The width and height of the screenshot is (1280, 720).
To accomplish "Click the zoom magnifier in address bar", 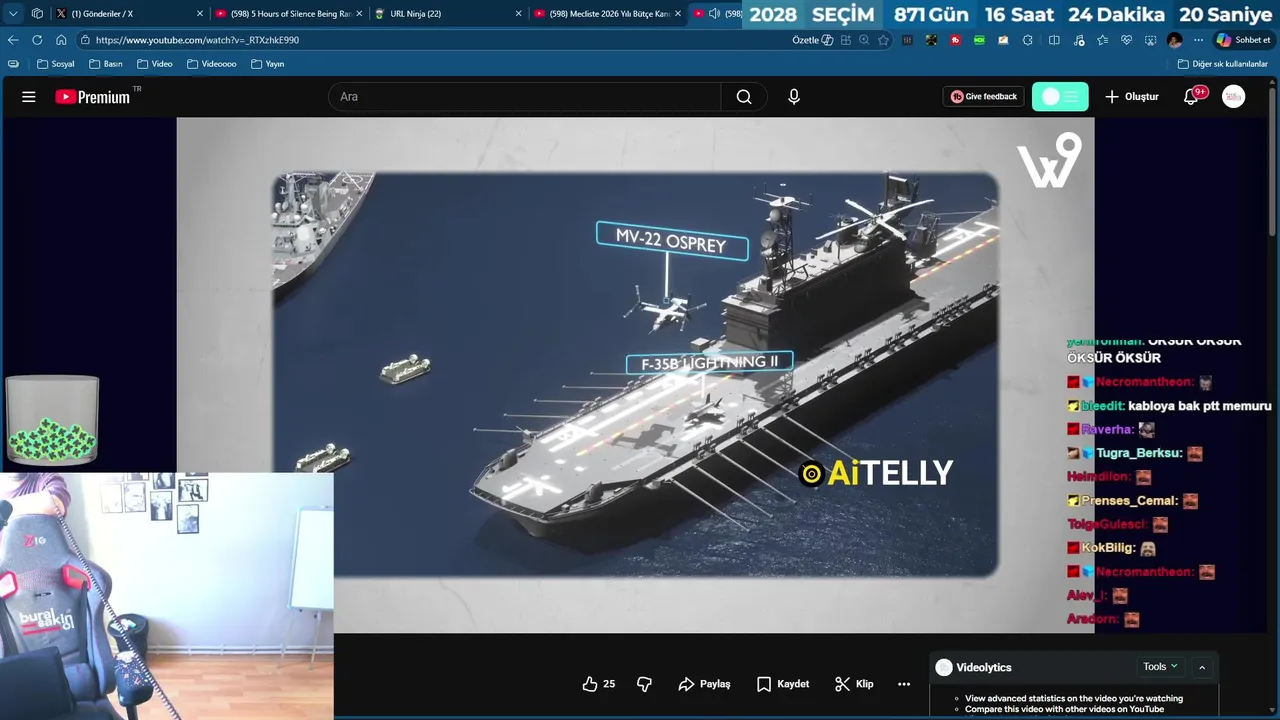I will click(864, 40).
